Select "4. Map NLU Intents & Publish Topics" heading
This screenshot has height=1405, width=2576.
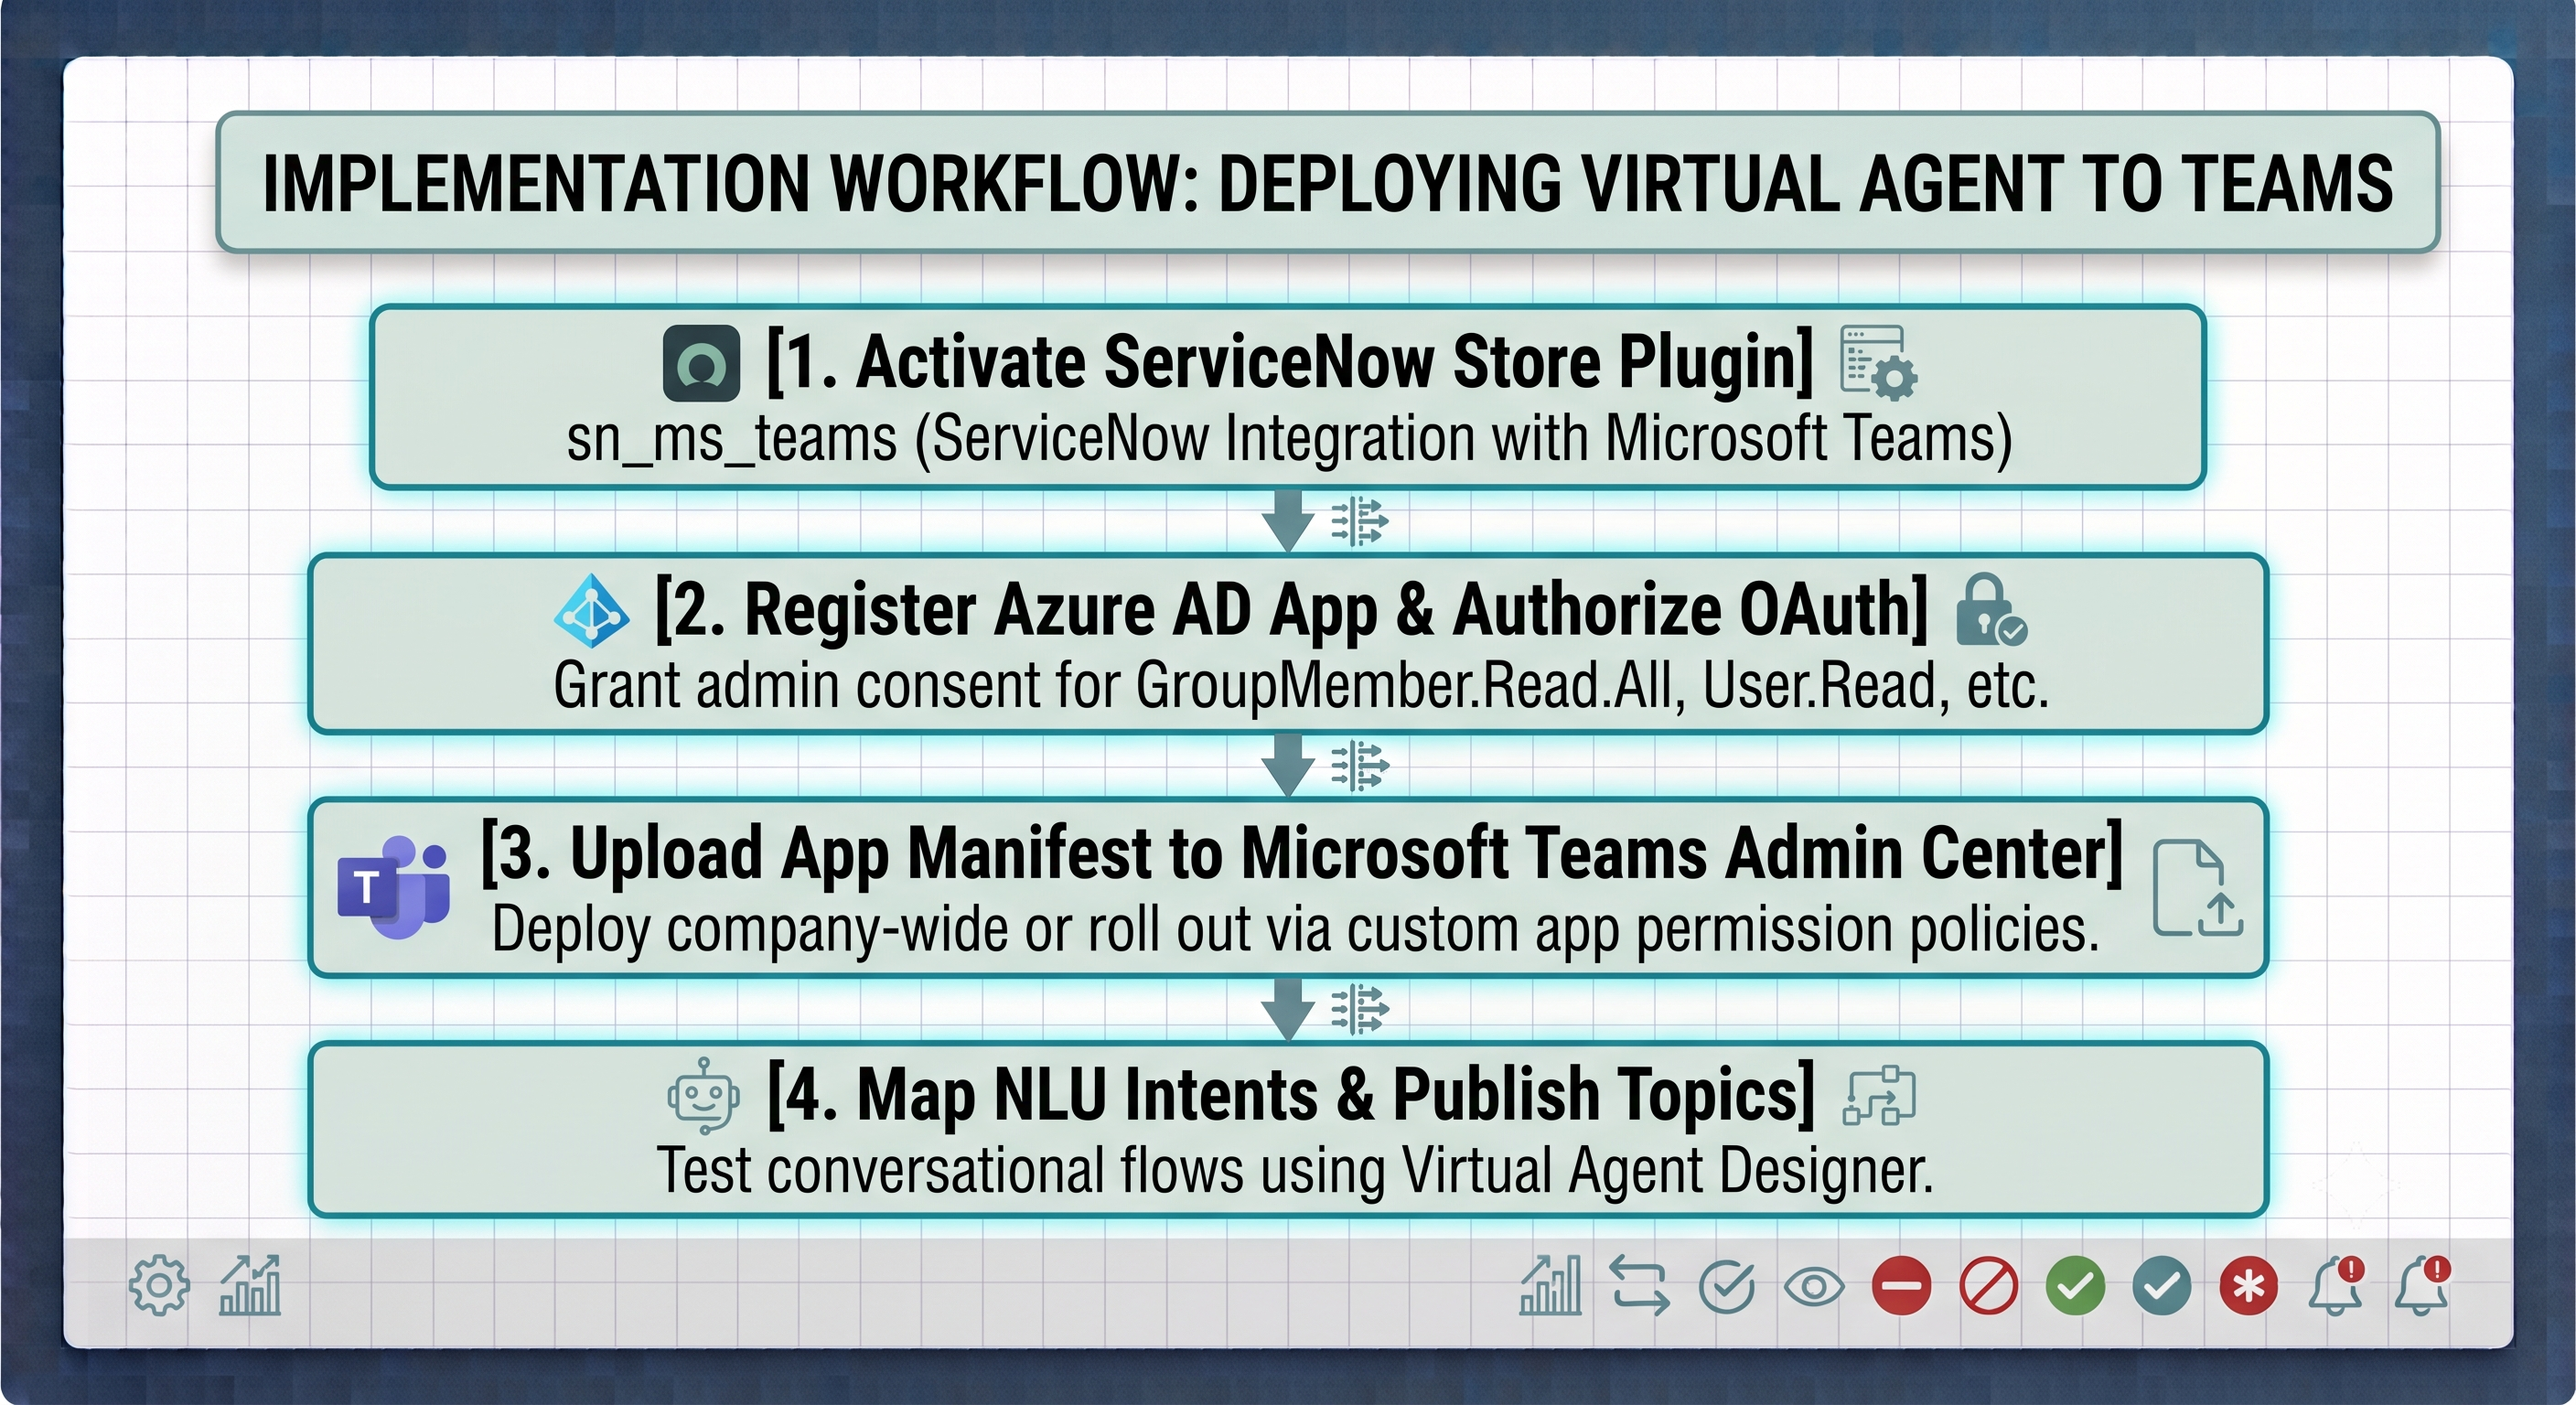(x=1291, y=1095)
